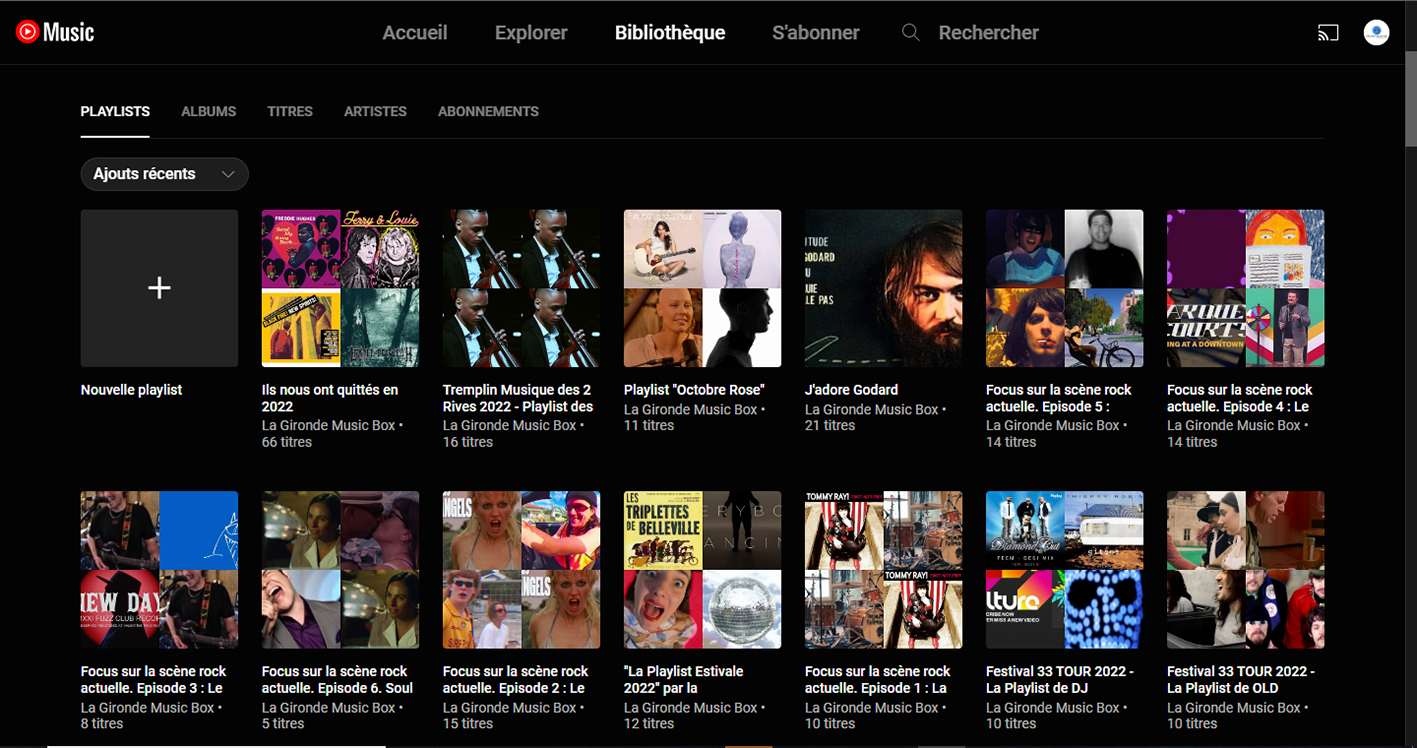Viewport: 1417px width, 748px height.
Task: Click the Focus rock Episode 5 title
Action: 1059,398
